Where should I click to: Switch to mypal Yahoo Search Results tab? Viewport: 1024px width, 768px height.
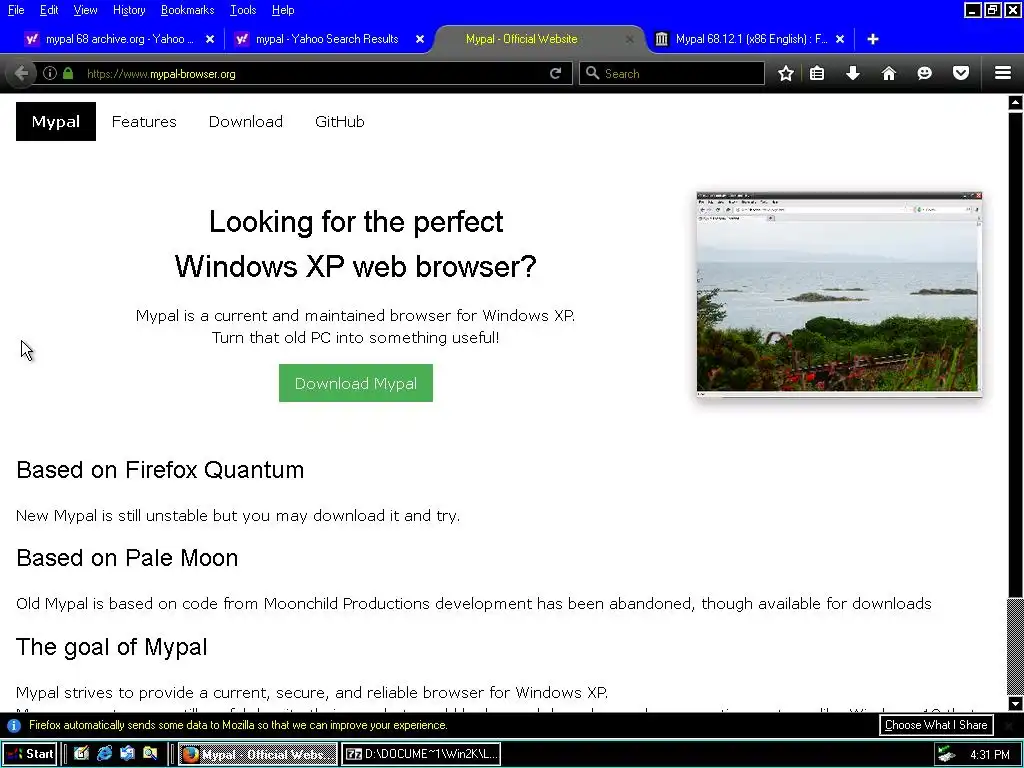point(327,39)
